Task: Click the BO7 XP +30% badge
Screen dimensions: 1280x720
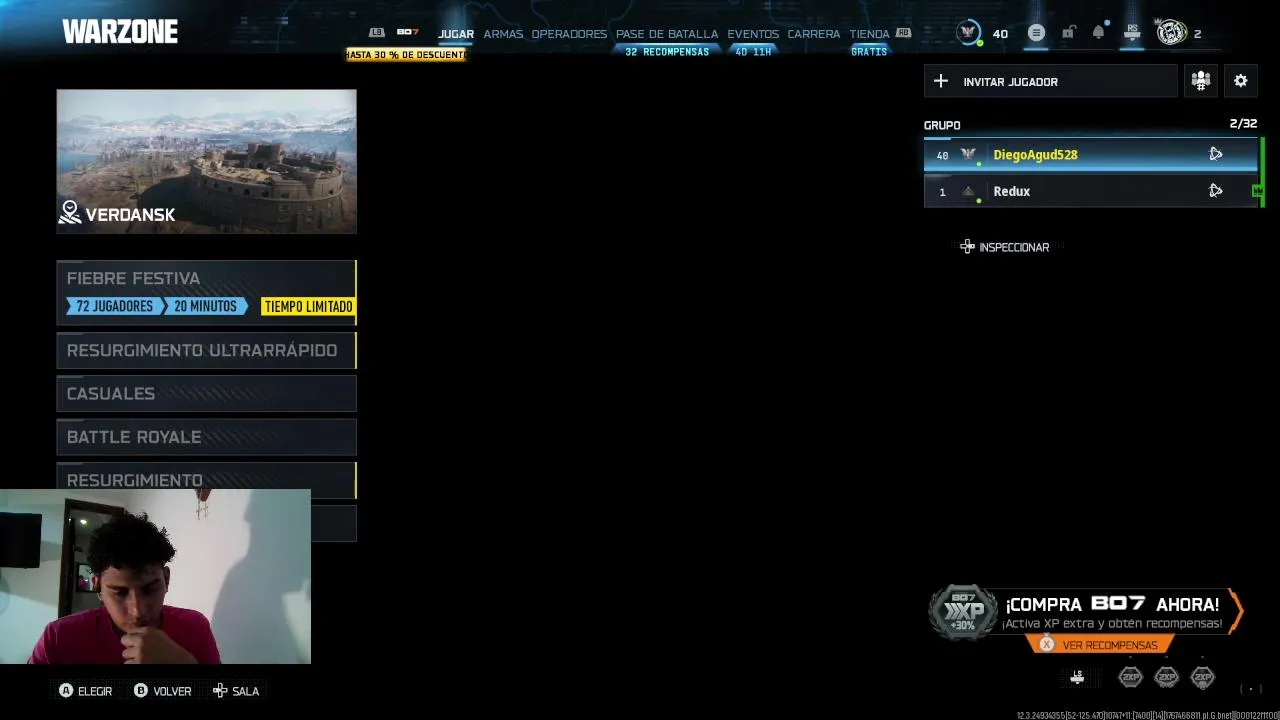Action: (x=963, y=612)
